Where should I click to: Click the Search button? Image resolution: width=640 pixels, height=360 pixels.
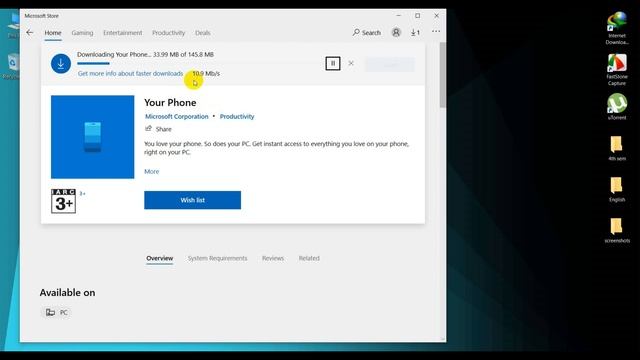point(367,33)
